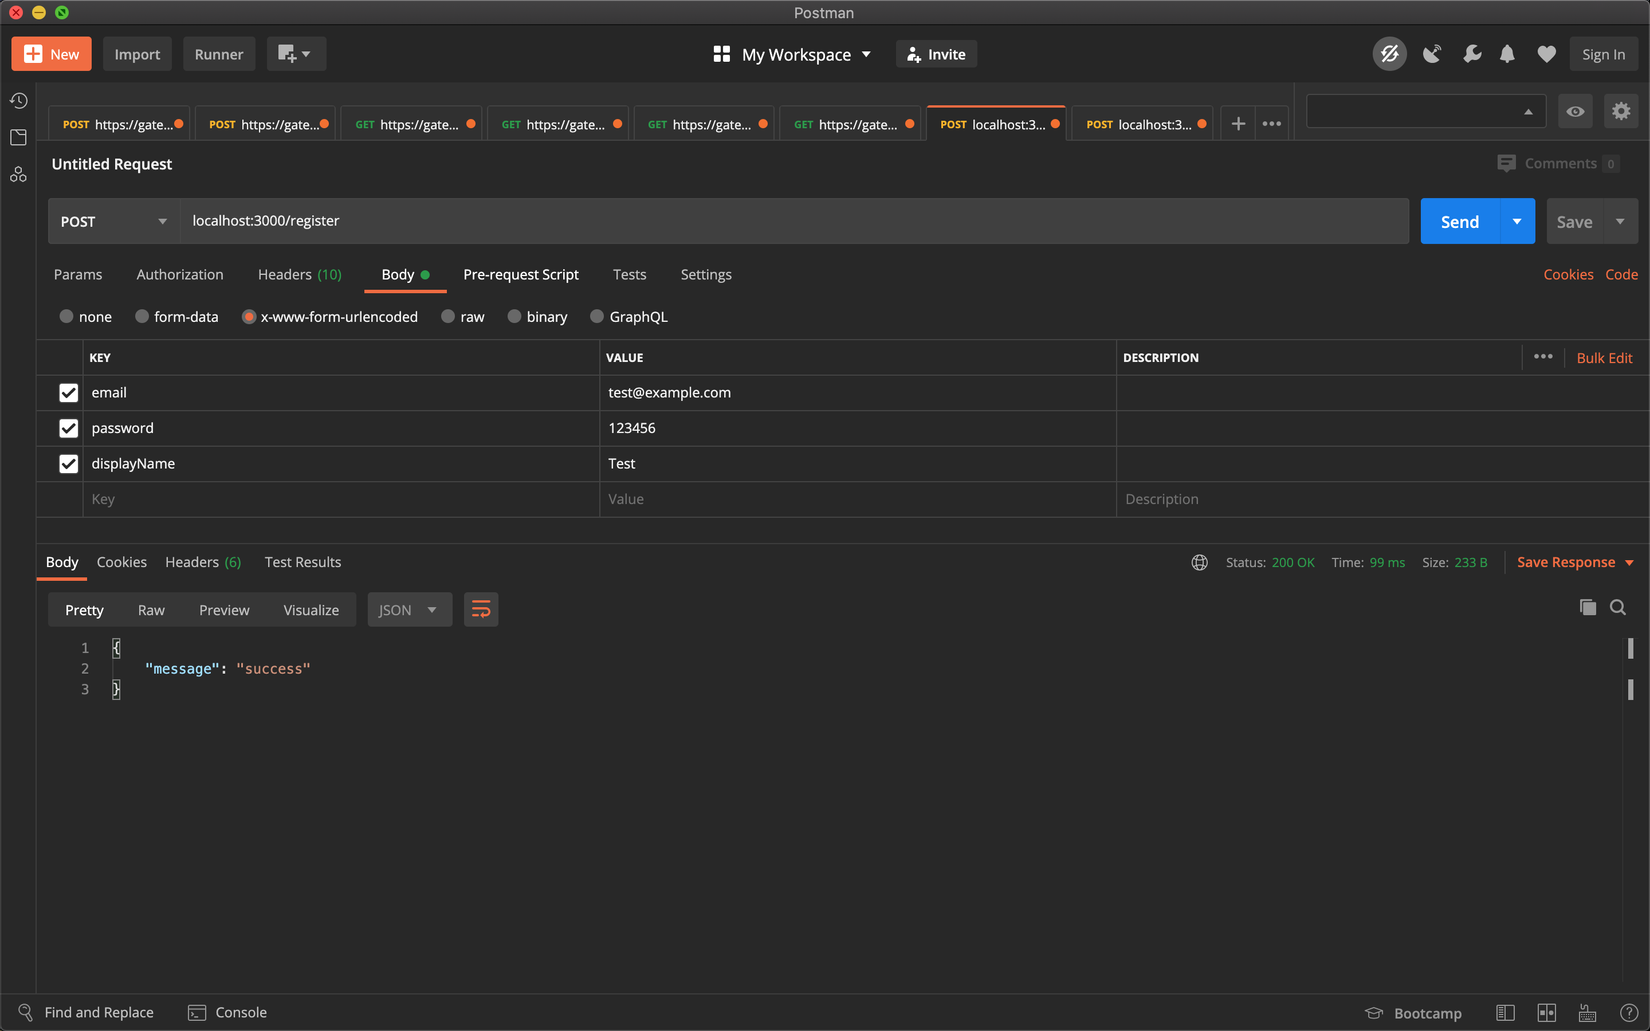Search within the response body
Screen dimensions: 1650x1031
1618,607
